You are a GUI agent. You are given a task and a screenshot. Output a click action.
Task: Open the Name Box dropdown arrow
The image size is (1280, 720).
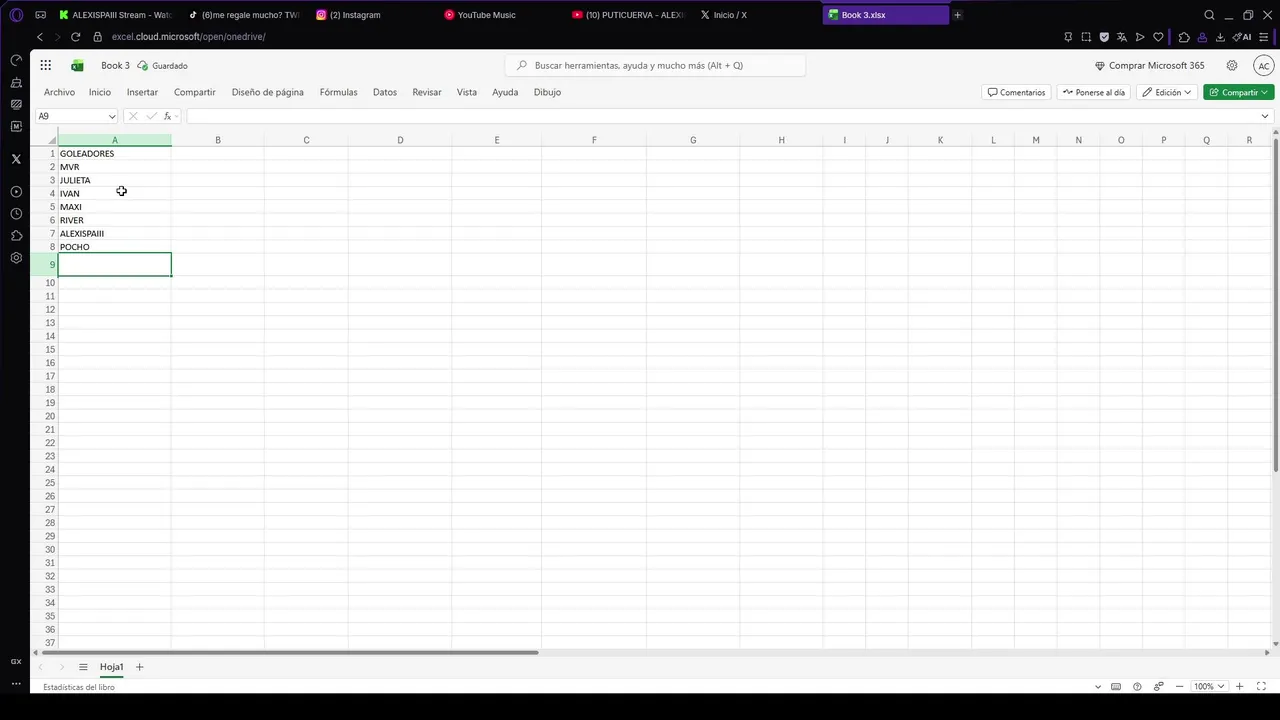(110, 116)
